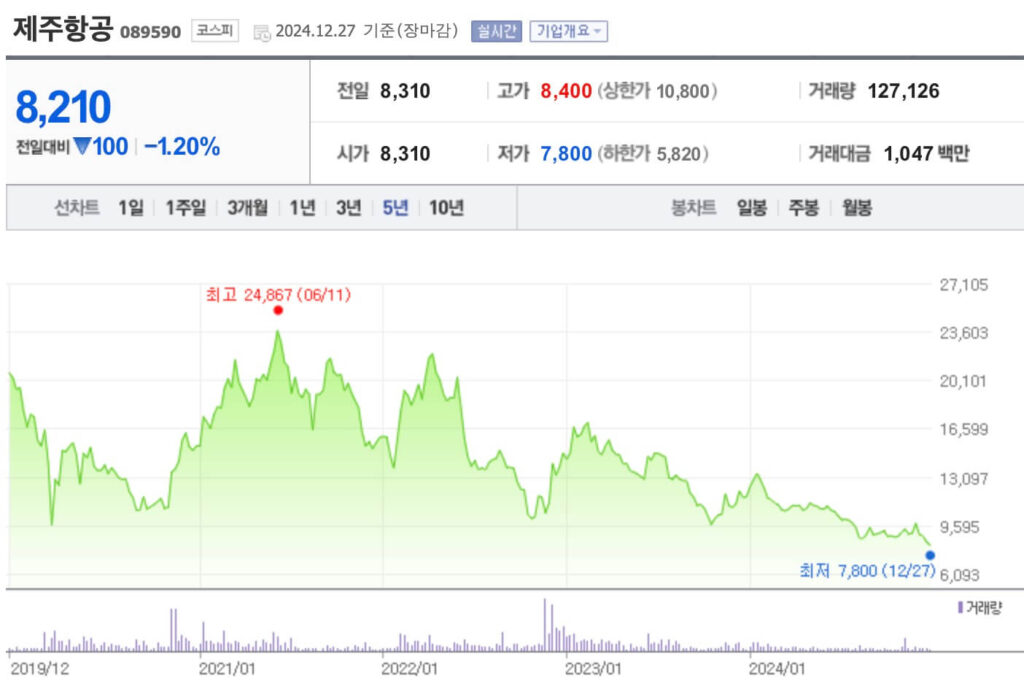Click the 거래대금 value 1,047 백만

click(x=926, y=153)
